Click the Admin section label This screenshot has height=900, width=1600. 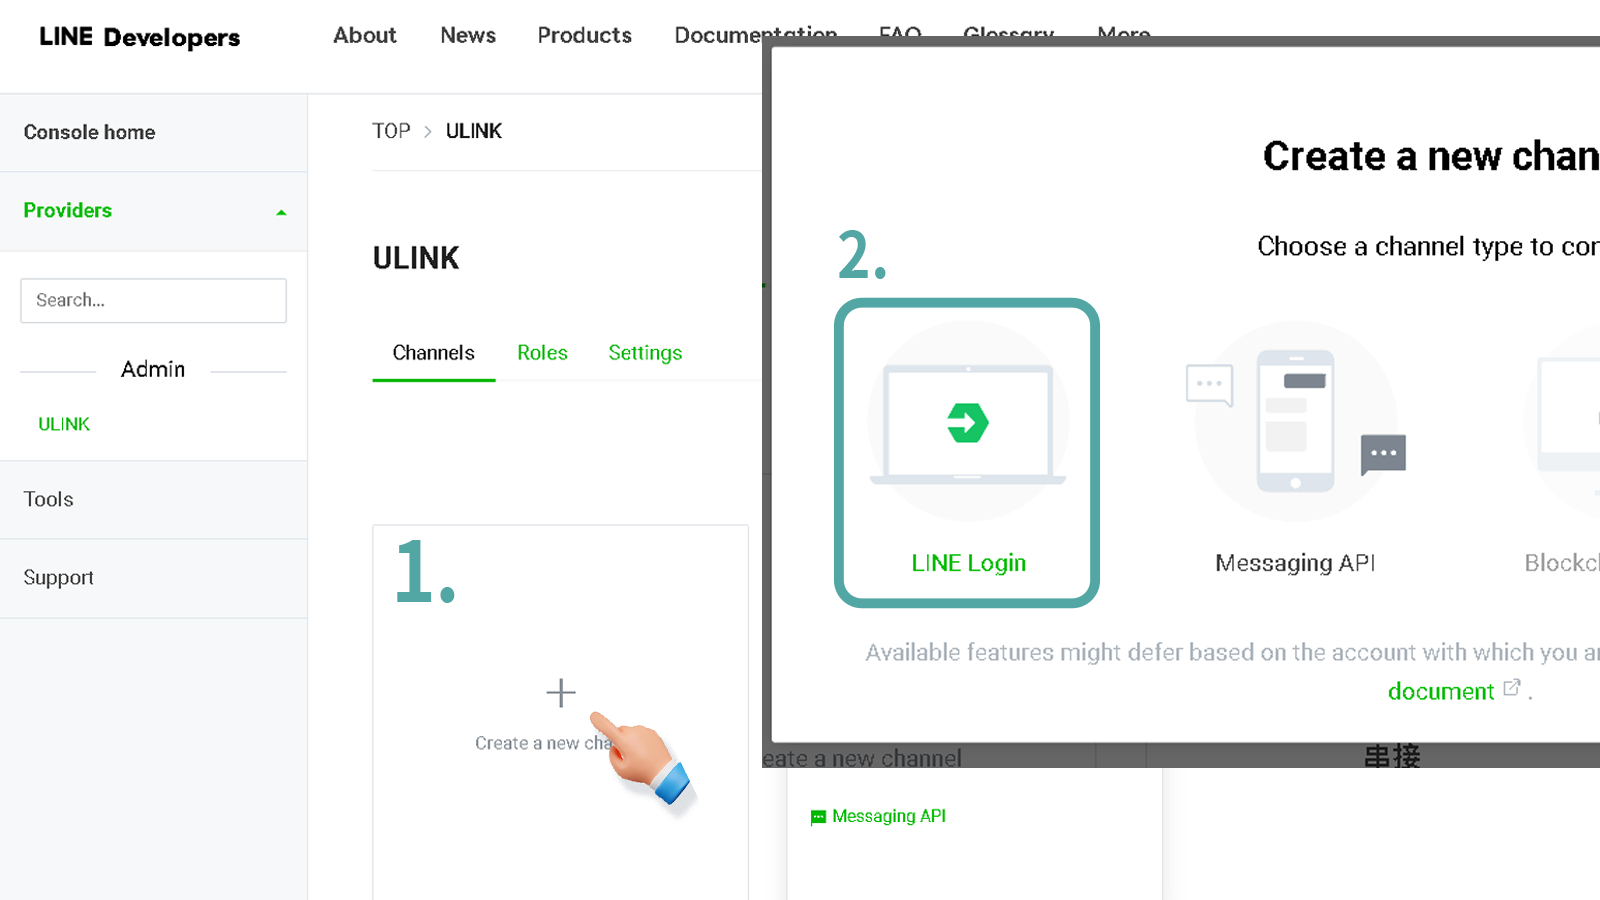153,369
